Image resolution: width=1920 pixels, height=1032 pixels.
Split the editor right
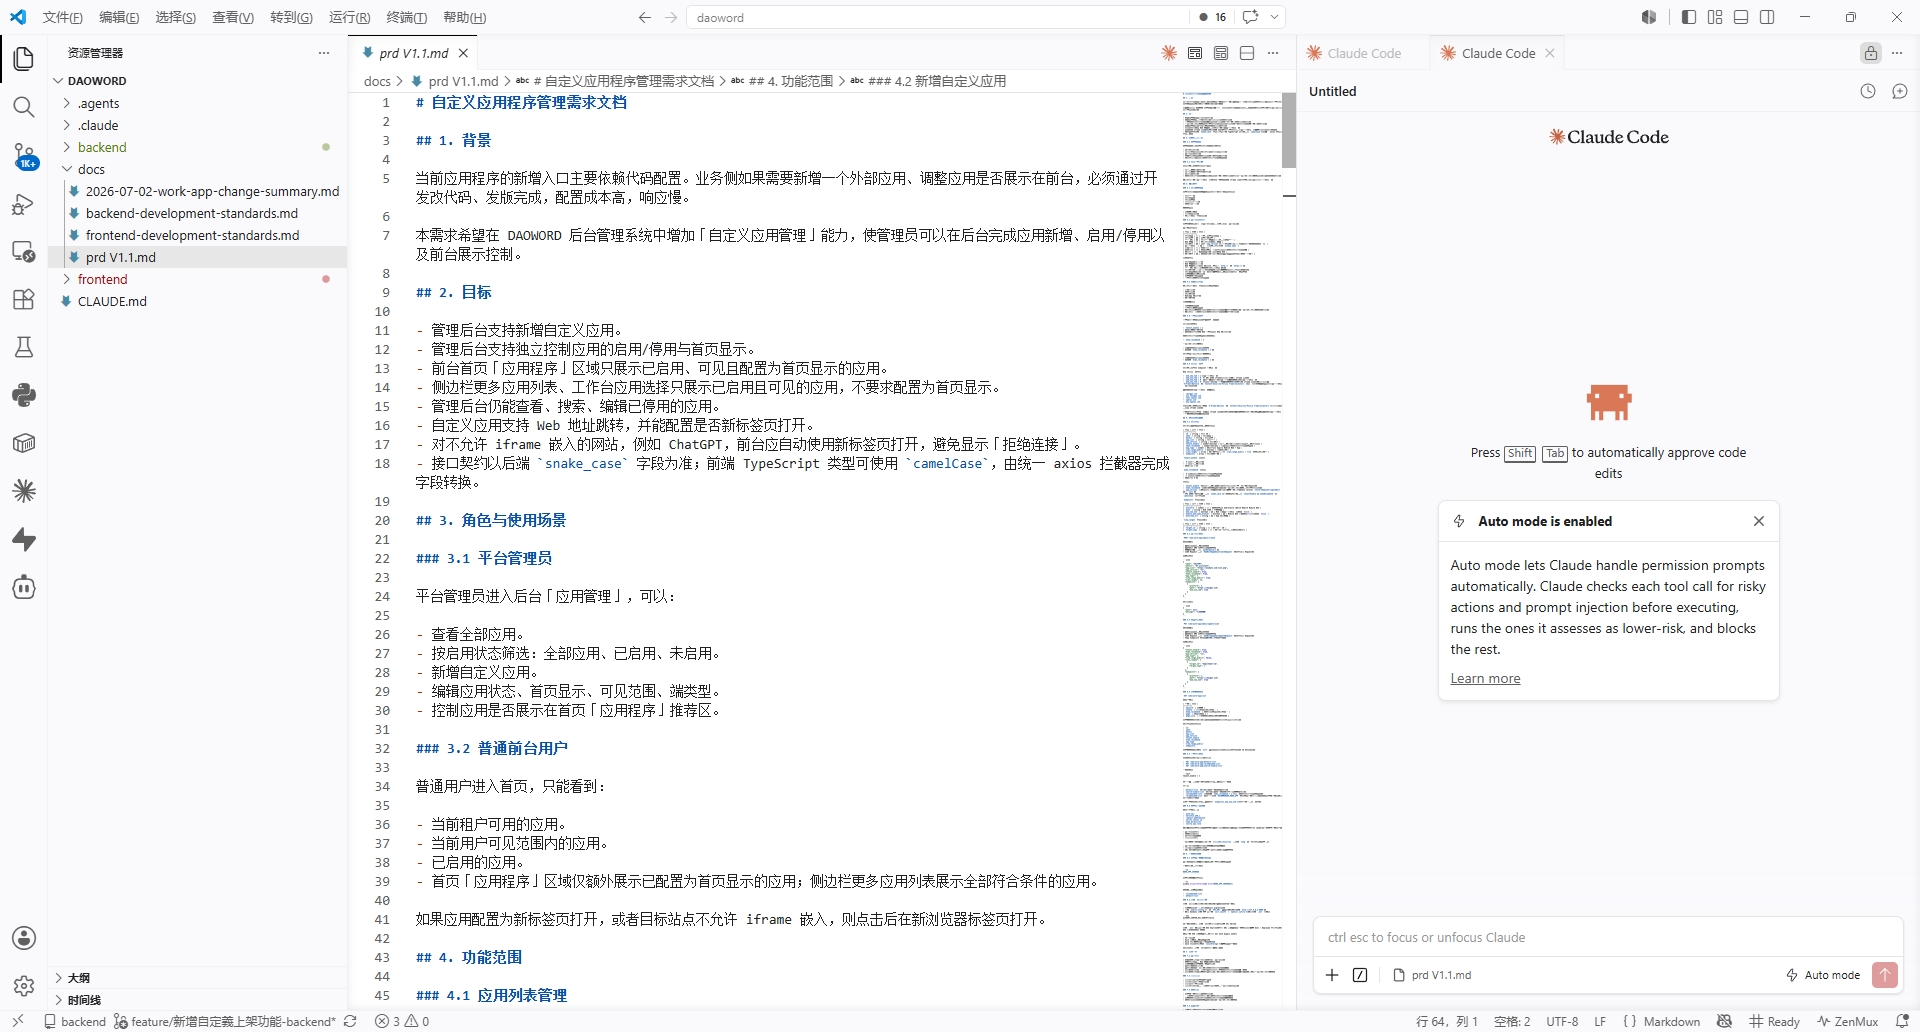[x=1247, y=53]
